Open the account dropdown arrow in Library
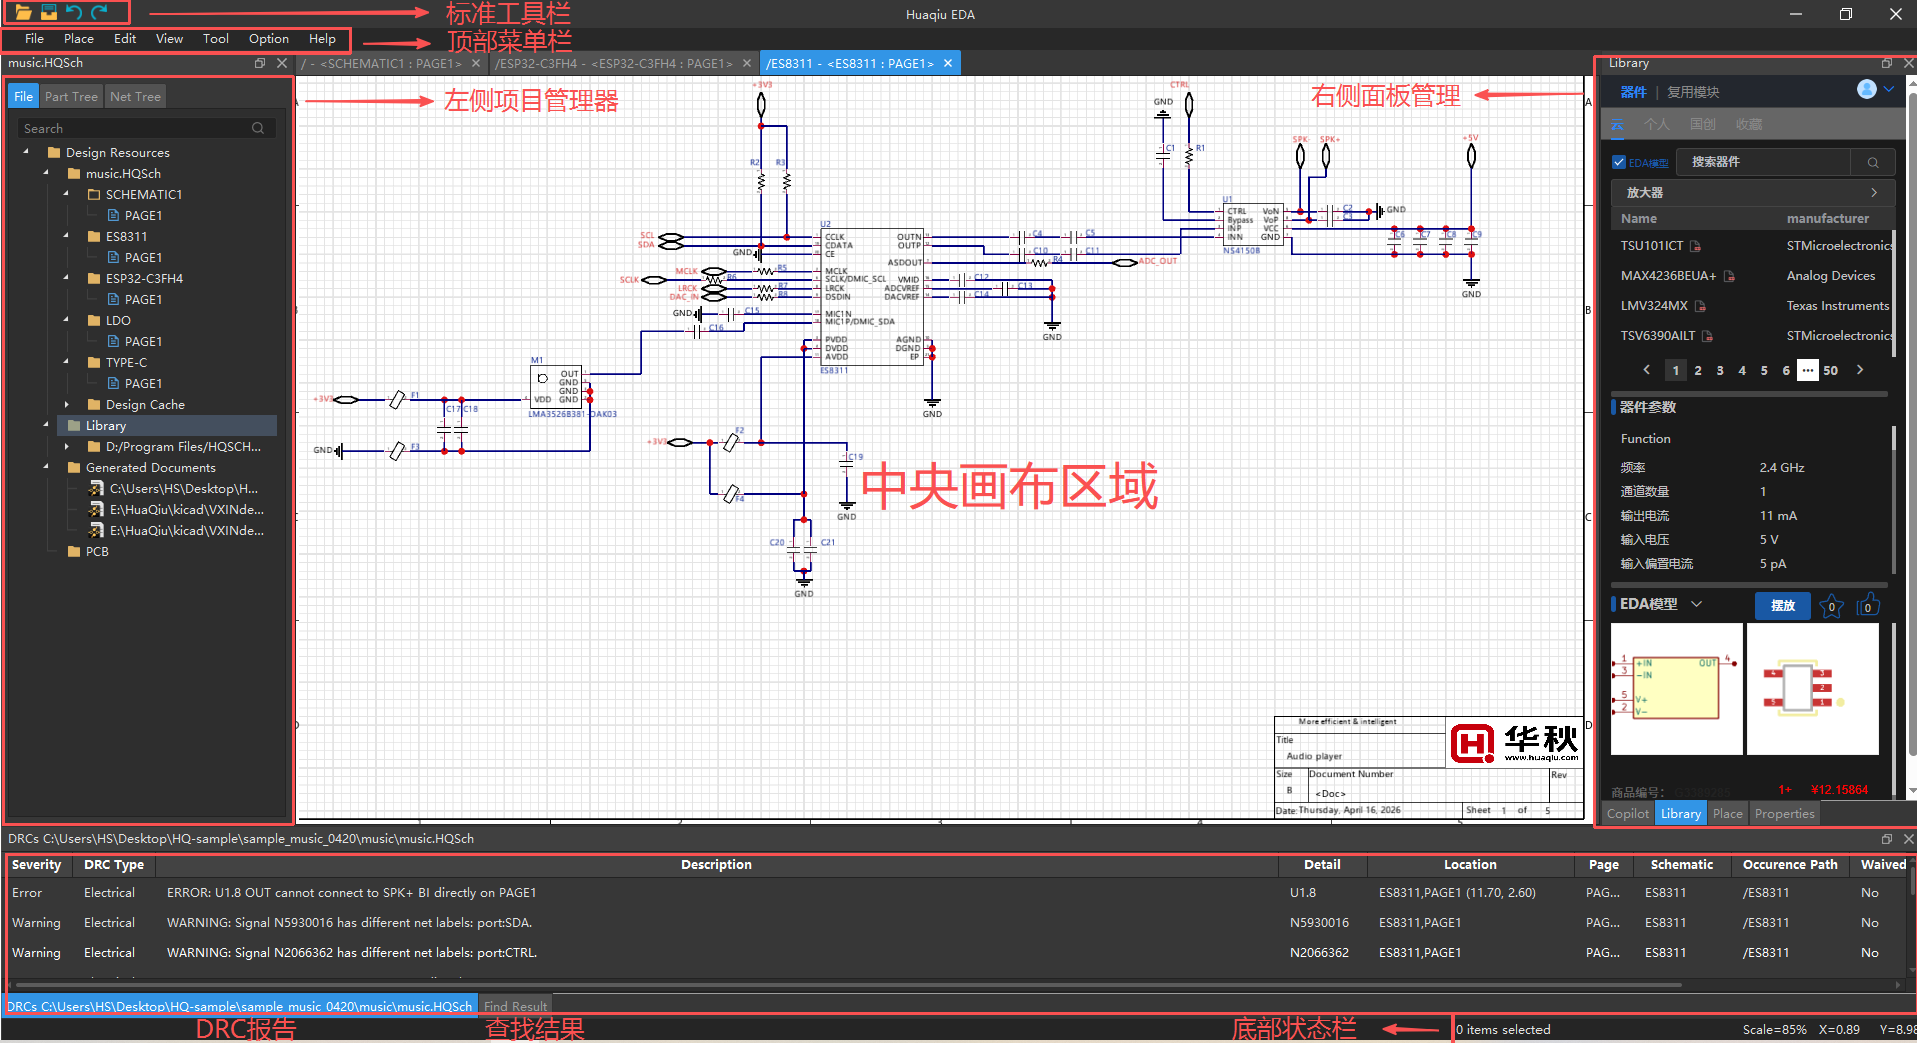The height and width of the screenshot is (1043, 1917). point(1889,89)
